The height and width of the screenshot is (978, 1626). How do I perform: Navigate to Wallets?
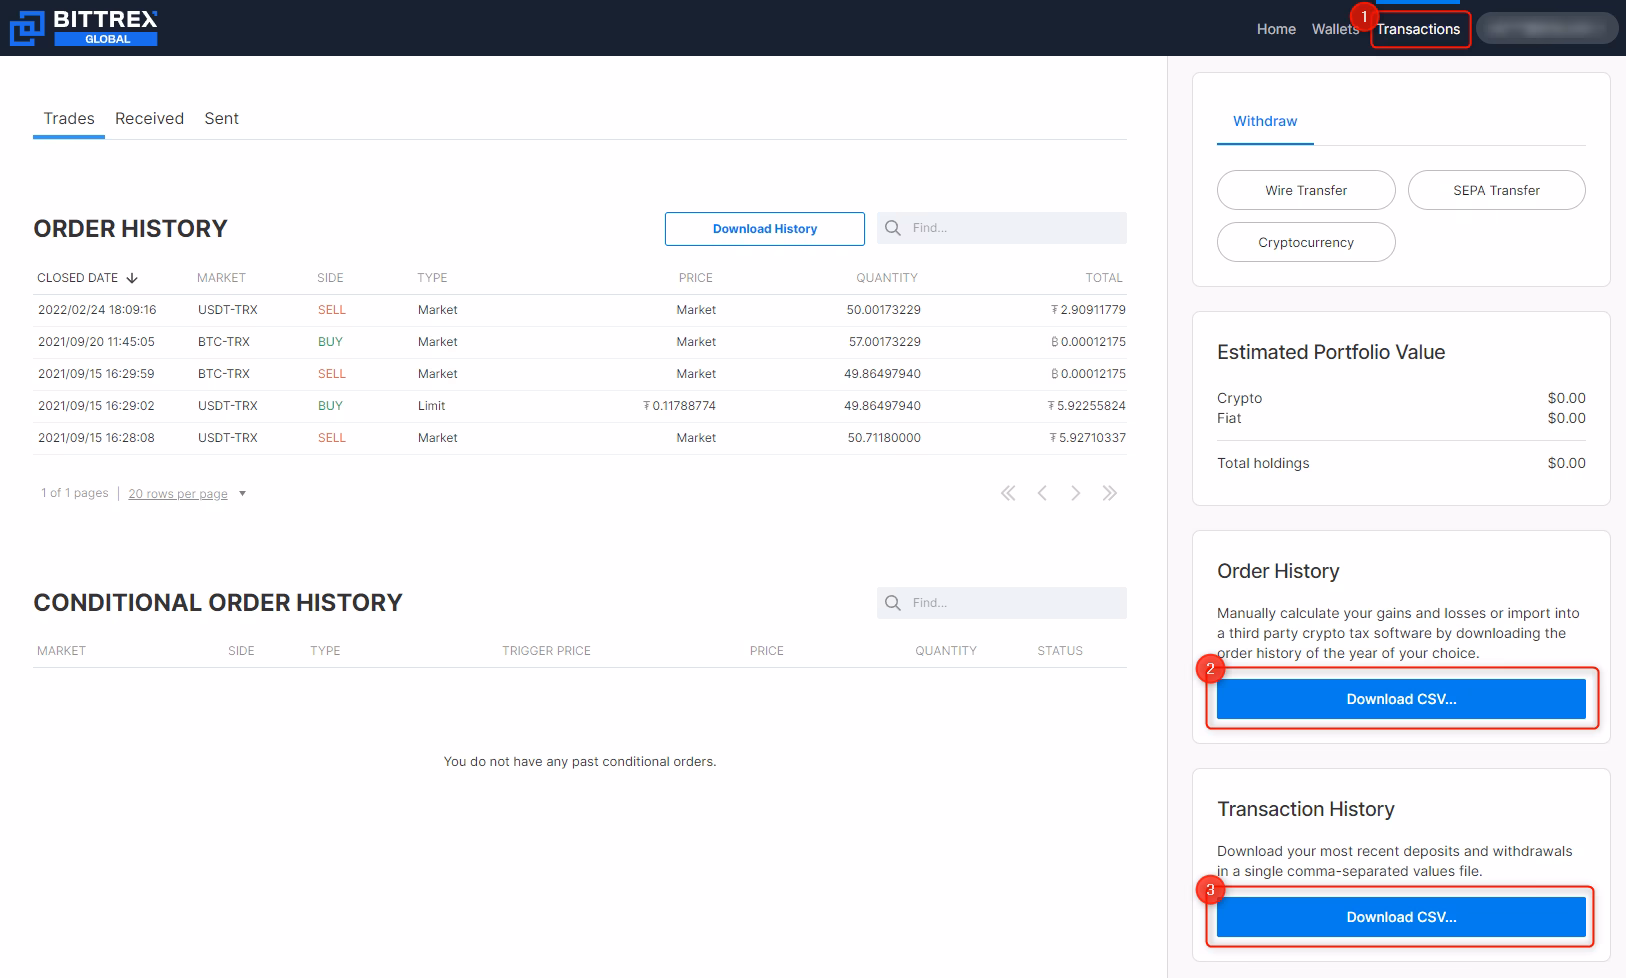(x=1334, y=29)
